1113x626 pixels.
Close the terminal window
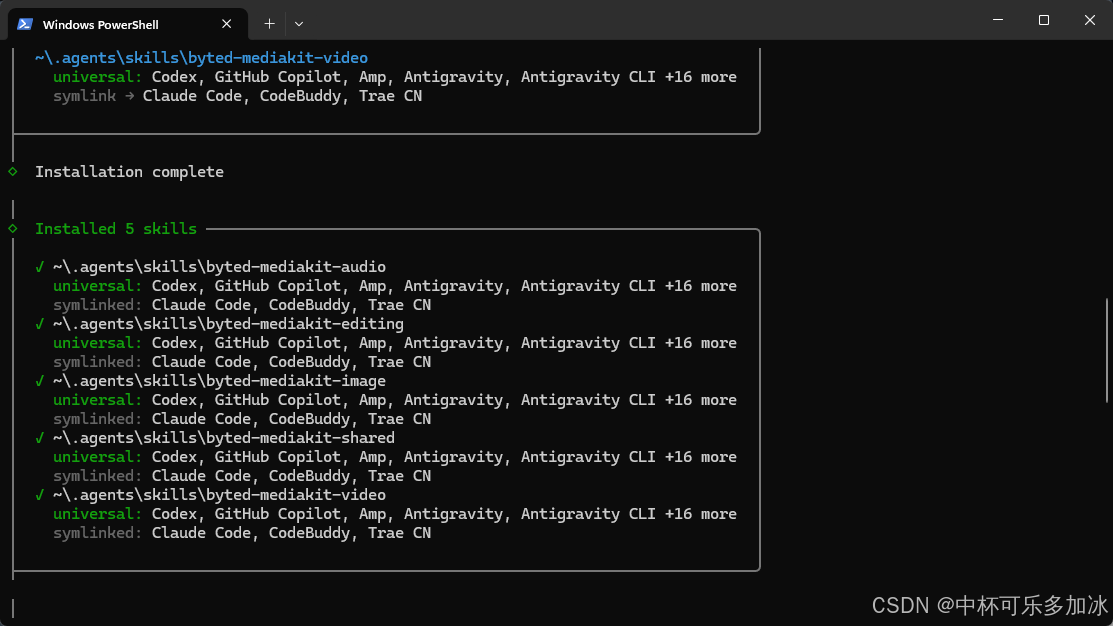click(x=1090, y=20)
